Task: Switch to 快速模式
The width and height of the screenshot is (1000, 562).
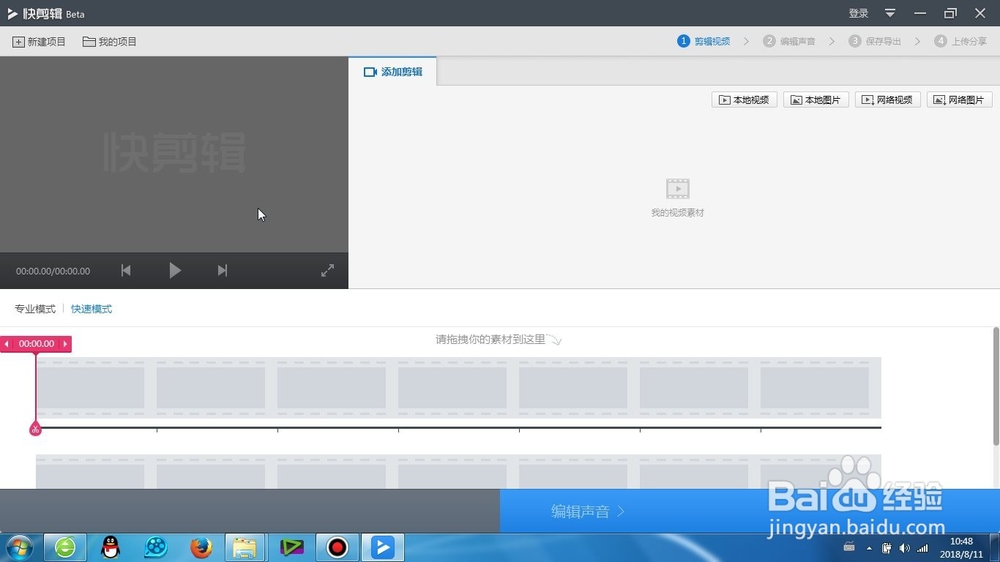Action: 91,309
